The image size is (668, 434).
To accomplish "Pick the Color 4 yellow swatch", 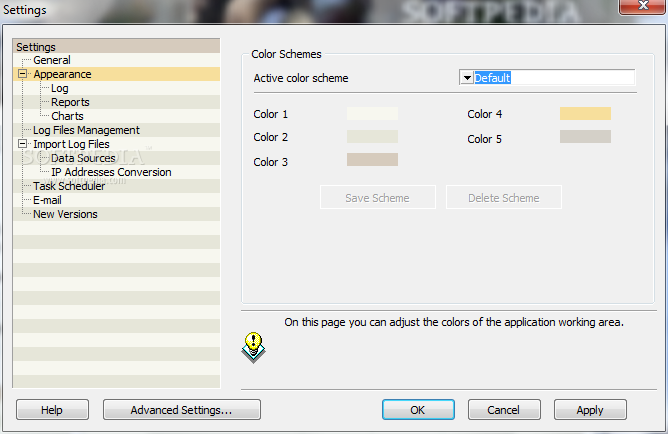I will tap(585, 114).
